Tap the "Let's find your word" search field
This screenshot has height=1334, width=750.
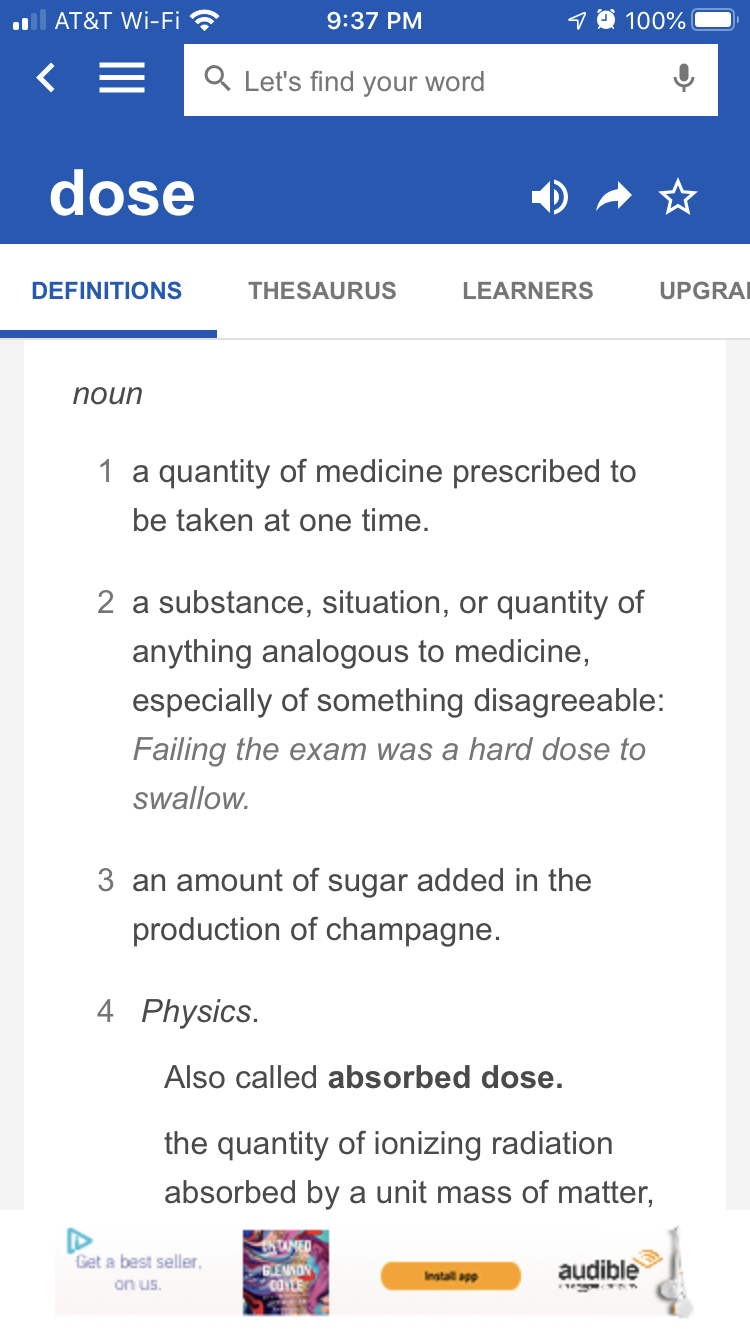coord(451,80)
